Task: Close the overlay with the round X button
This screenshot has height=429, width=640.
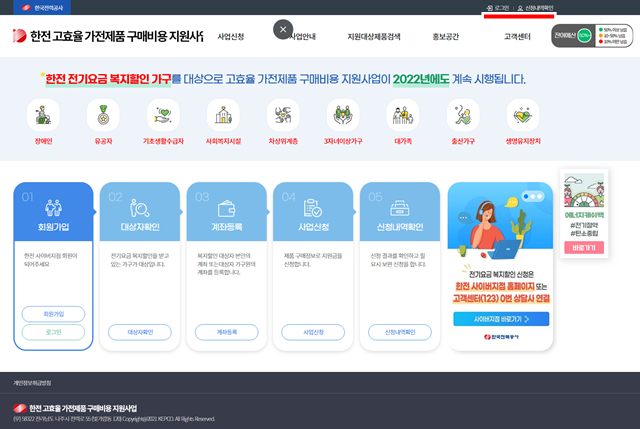Action: 283,29
